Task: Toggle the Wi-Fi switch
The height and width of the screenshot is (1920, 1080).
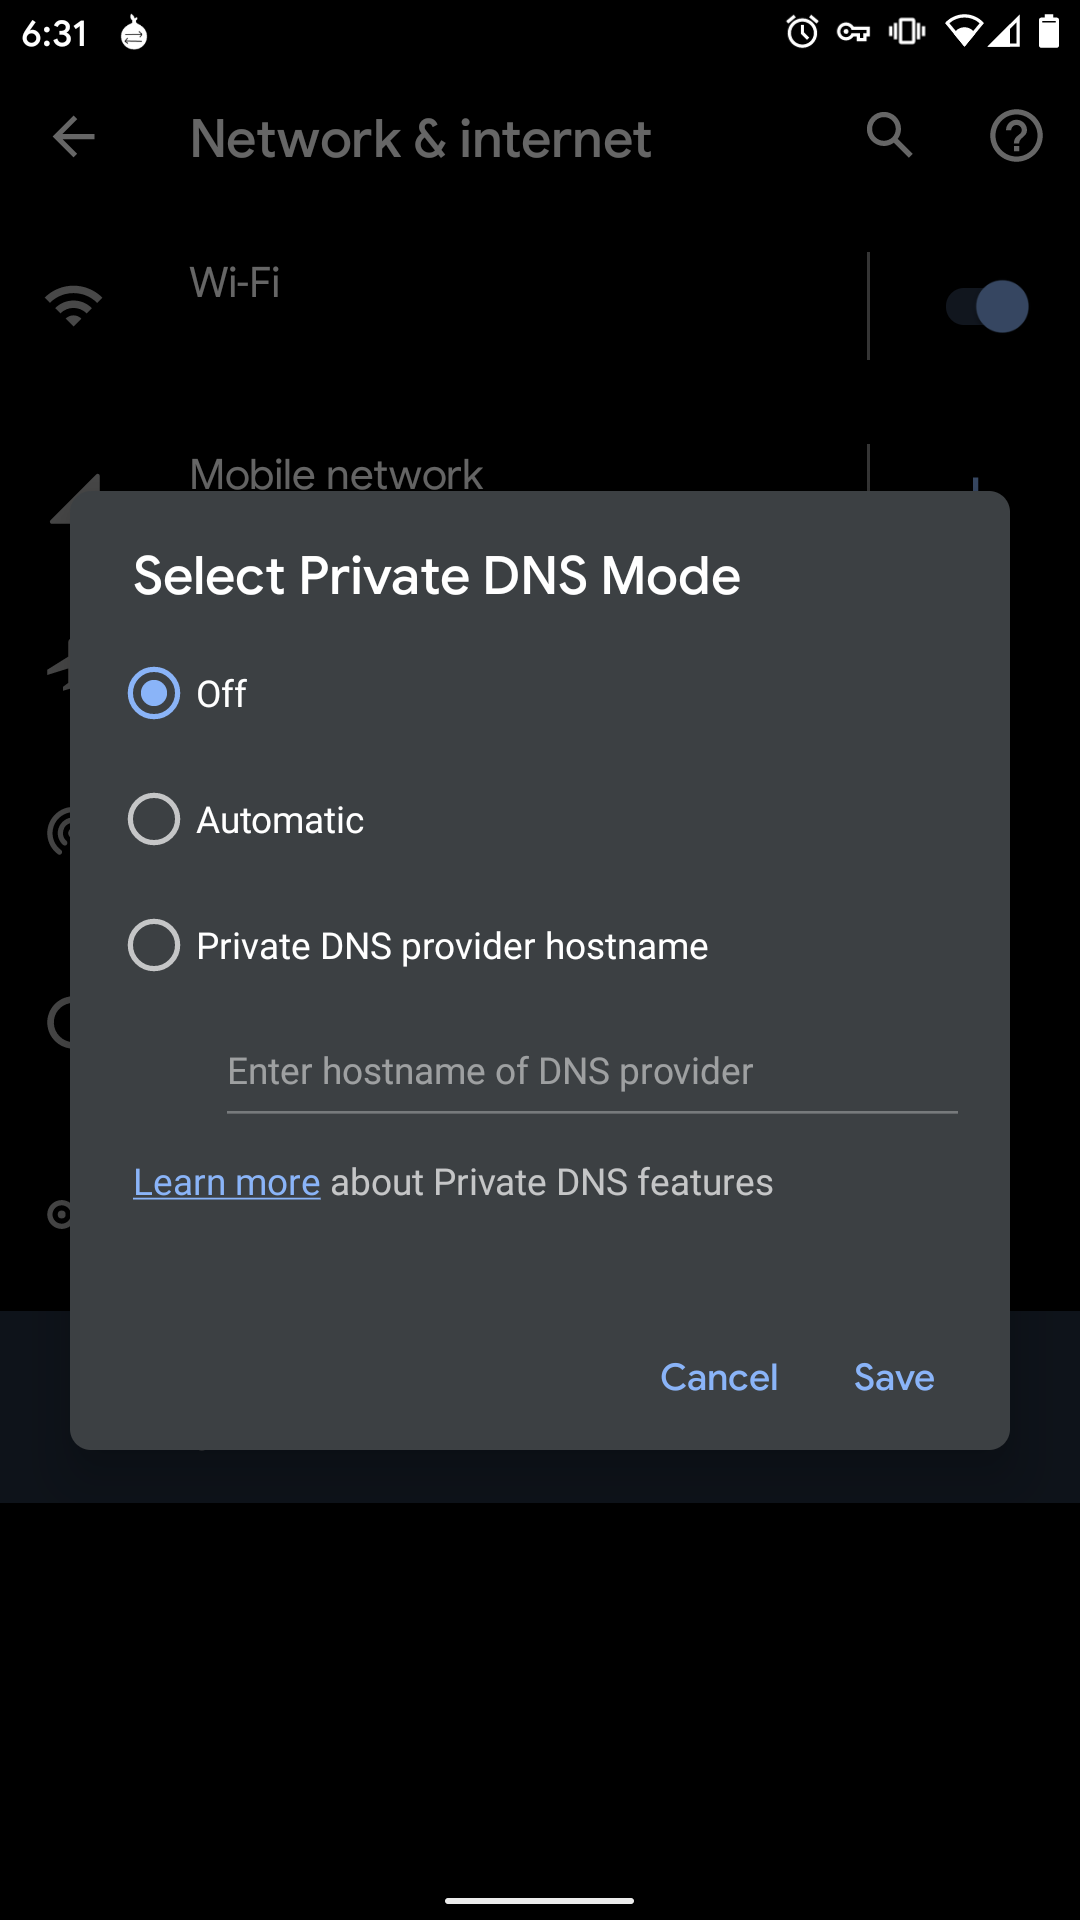Action: (987, 306)
